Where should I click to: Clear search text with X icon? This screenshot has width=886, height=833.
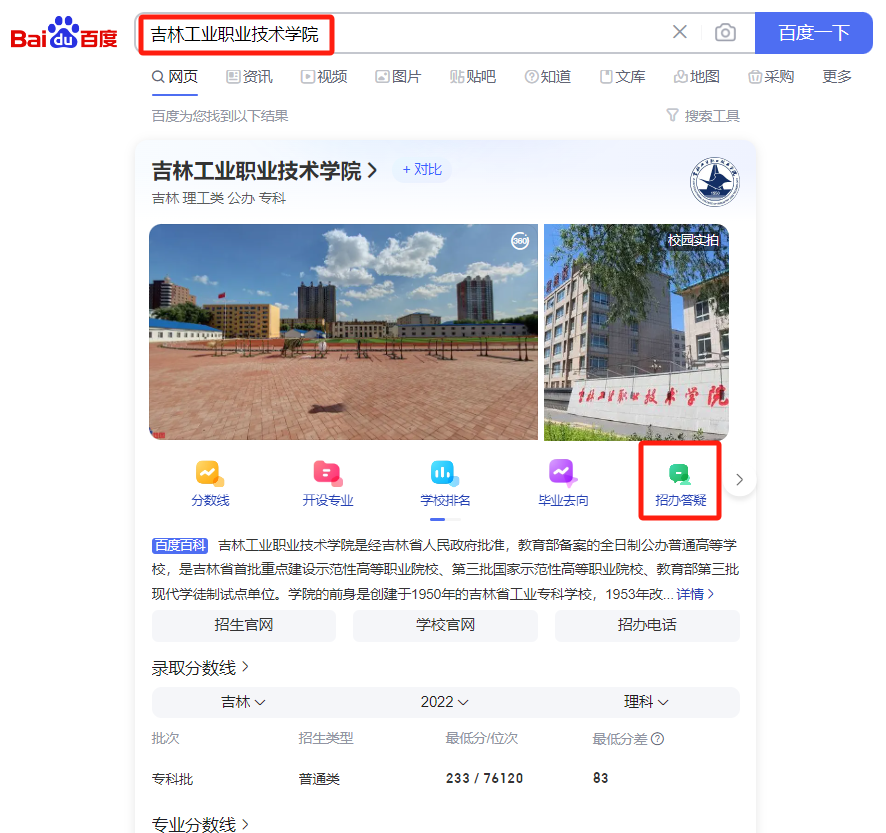[680, 33]
